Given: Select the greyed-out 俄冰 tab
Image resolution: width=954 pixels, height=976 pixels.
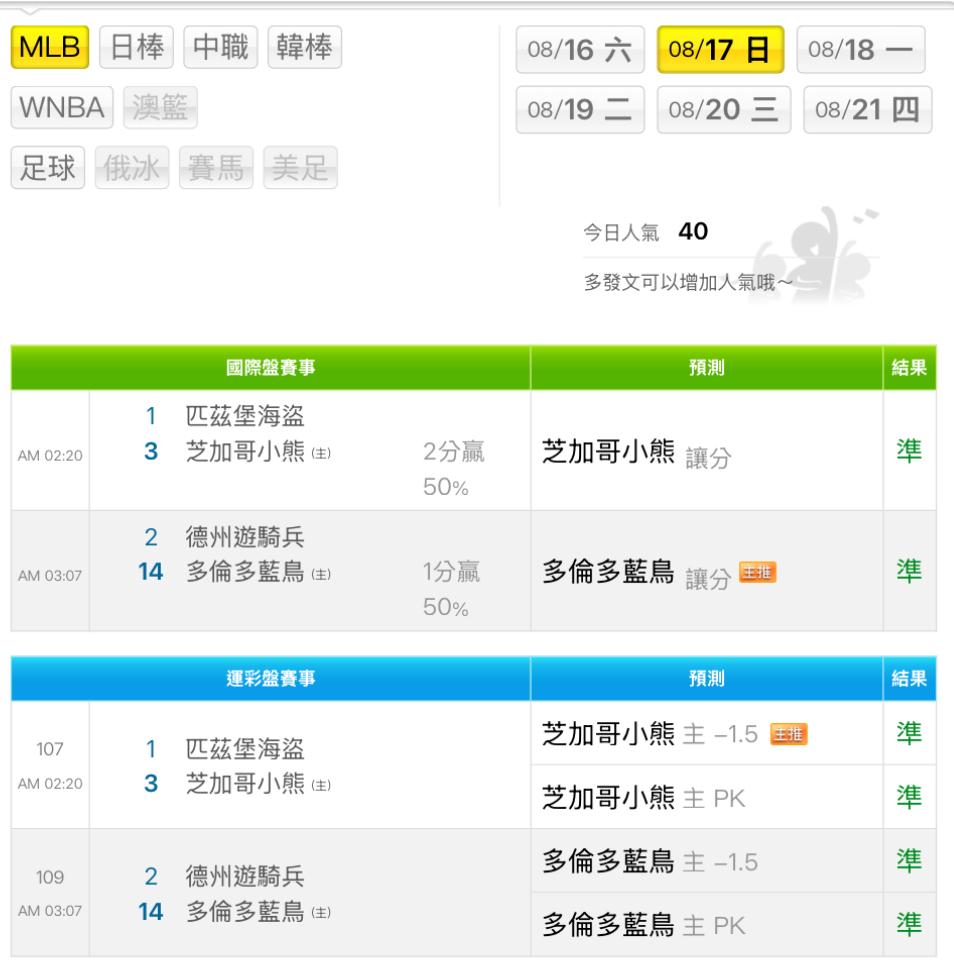Looking at the screenshot, I should [132, 167].
